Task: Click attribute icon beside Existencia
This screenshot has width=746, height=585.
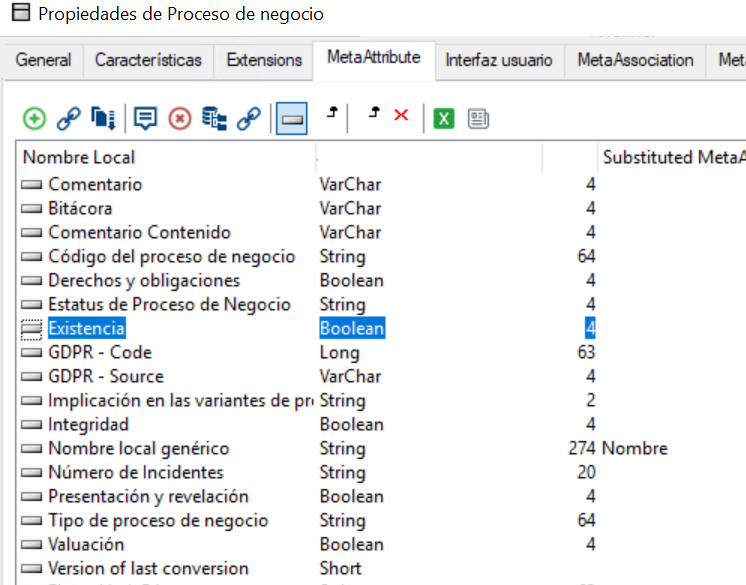Action: (31, 329)
